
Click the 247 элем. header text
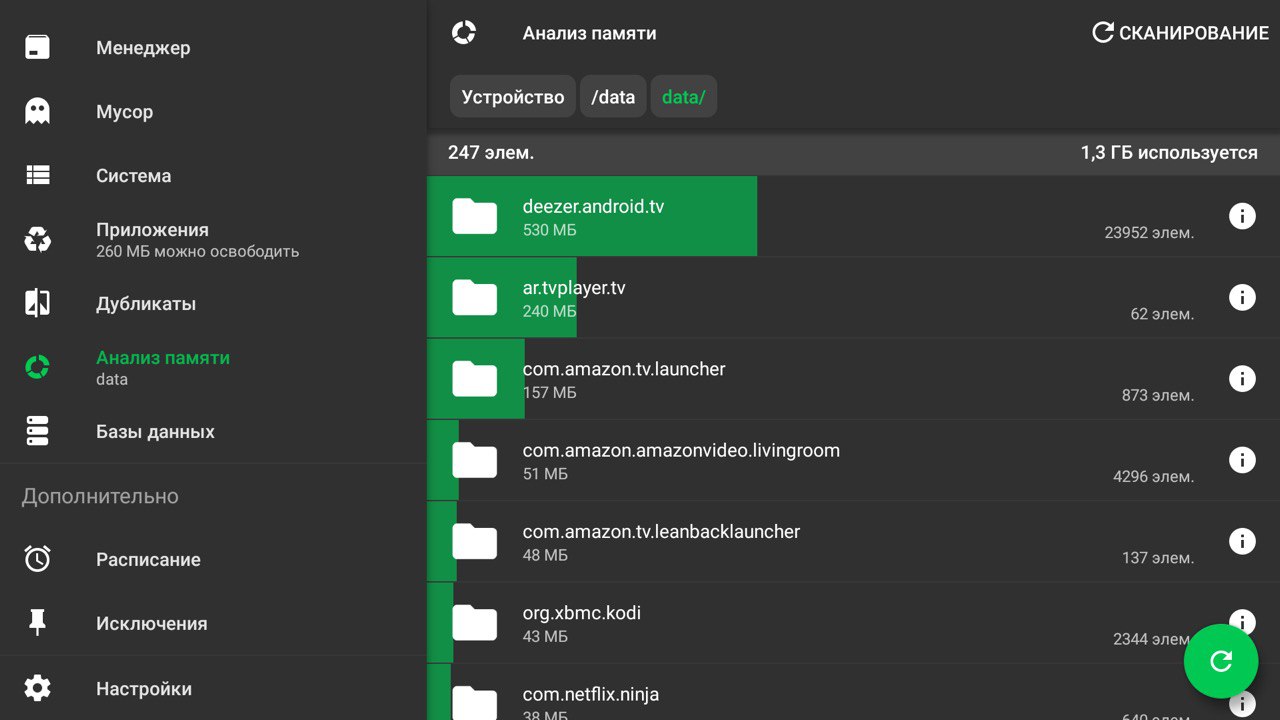491,153
